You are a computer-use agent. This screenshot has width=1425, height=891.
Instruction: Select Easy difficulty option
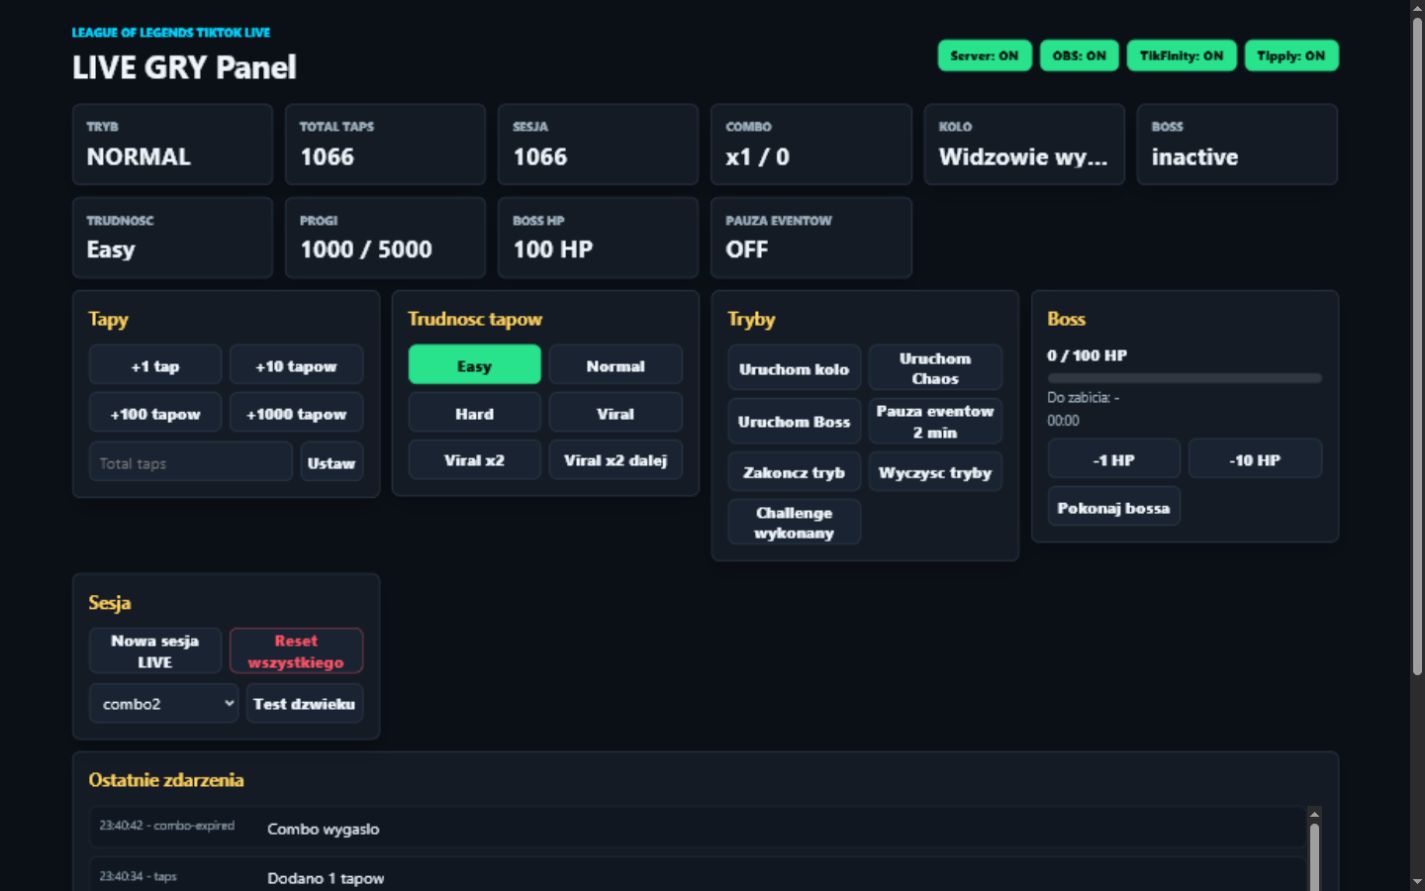[475, 366]
